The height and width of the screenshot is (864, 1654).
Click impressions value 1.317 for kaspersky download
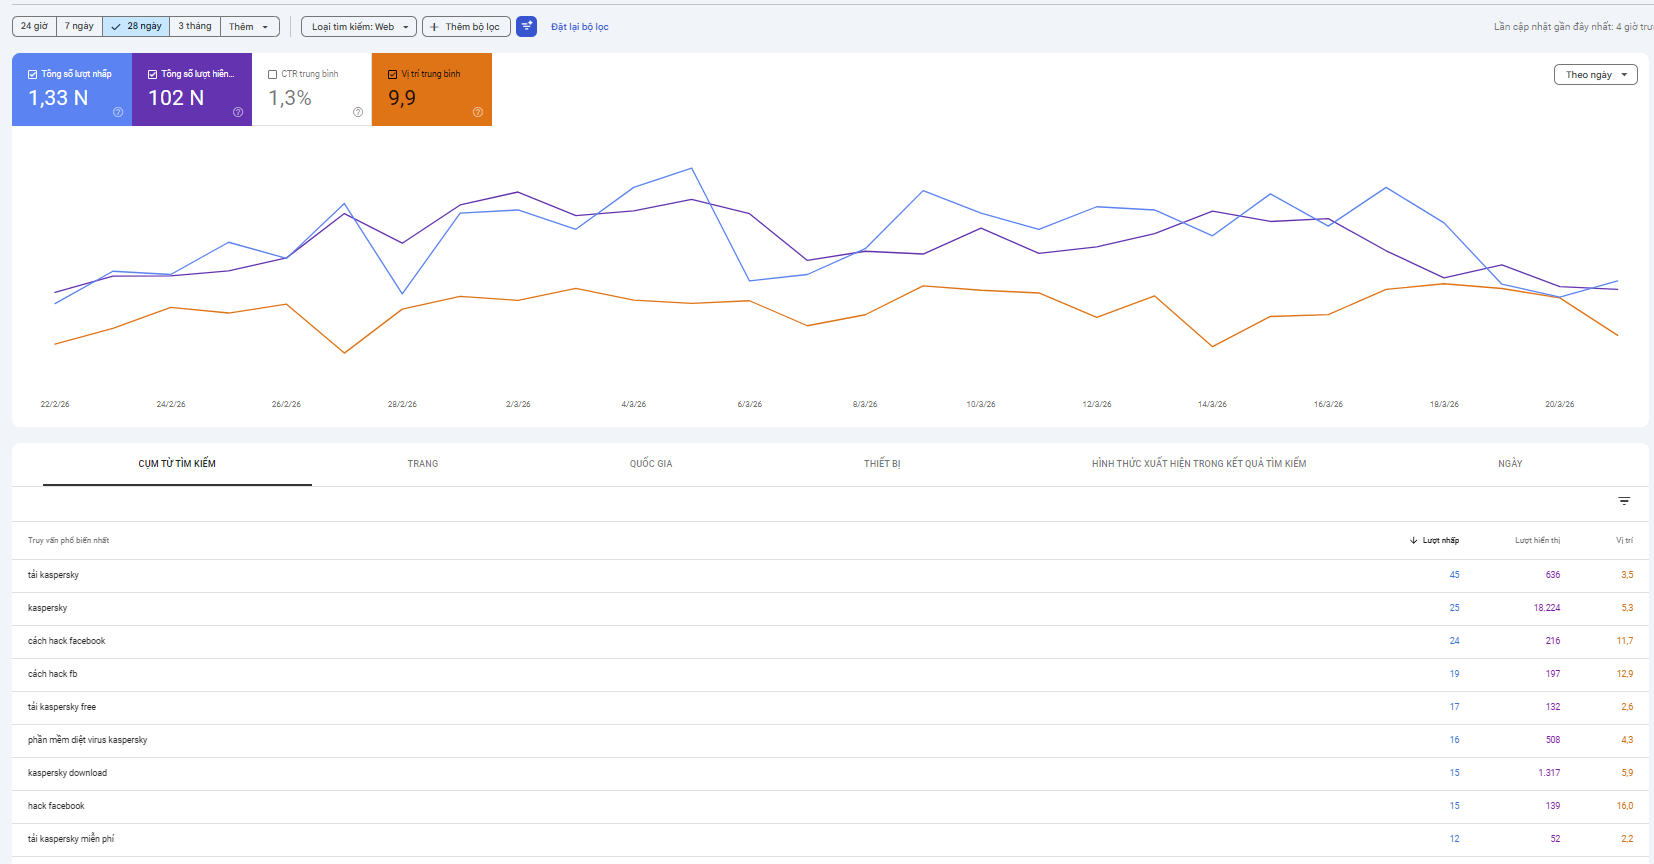(1549, 773)
